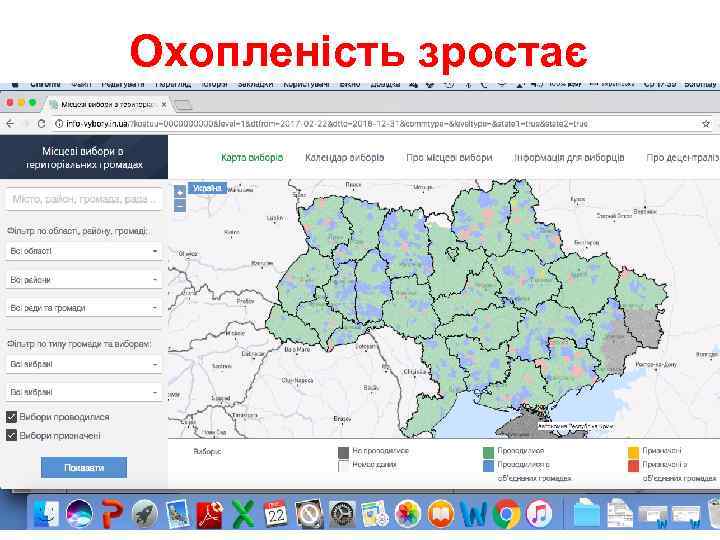Open Finder from the dock

(46, 514)
